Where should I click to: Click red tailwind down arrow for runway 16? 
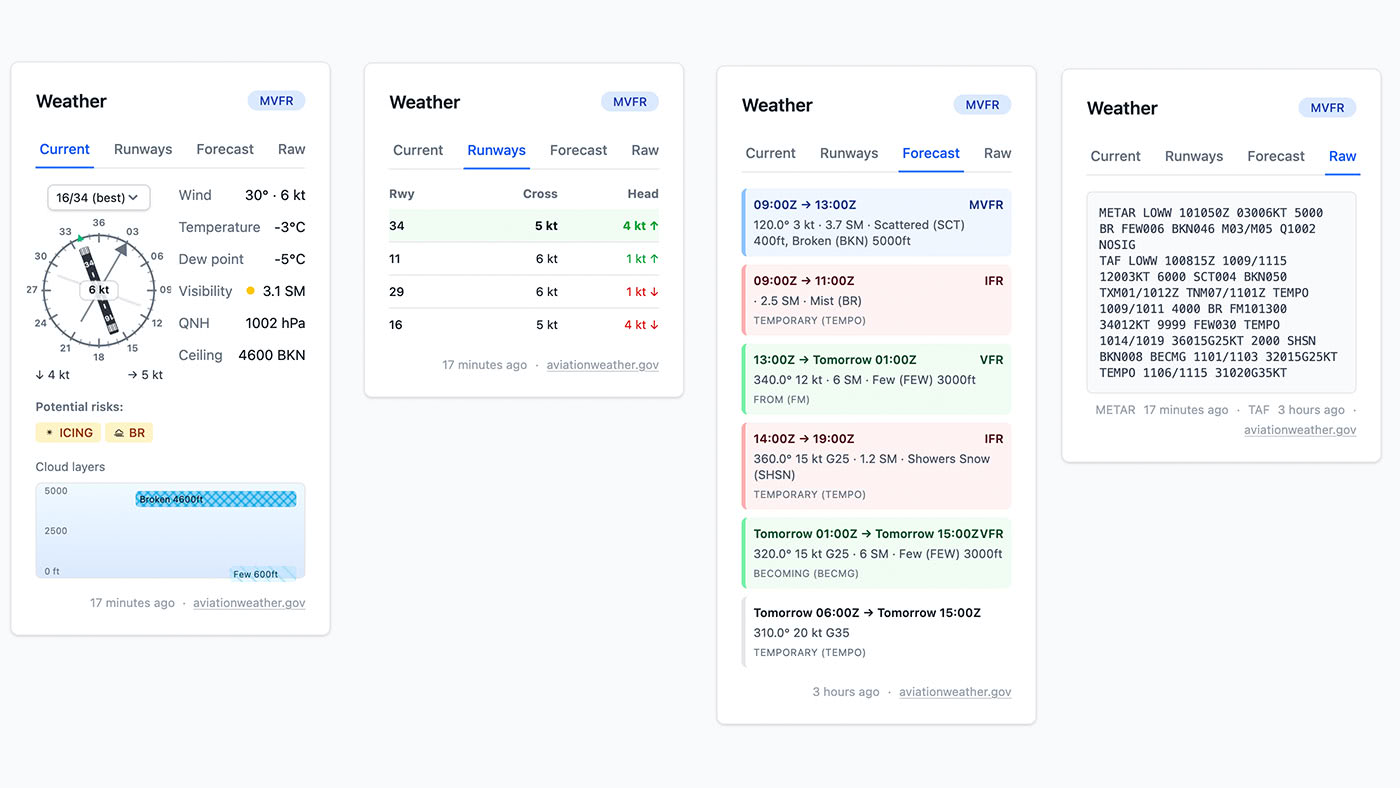pos(654,325)
